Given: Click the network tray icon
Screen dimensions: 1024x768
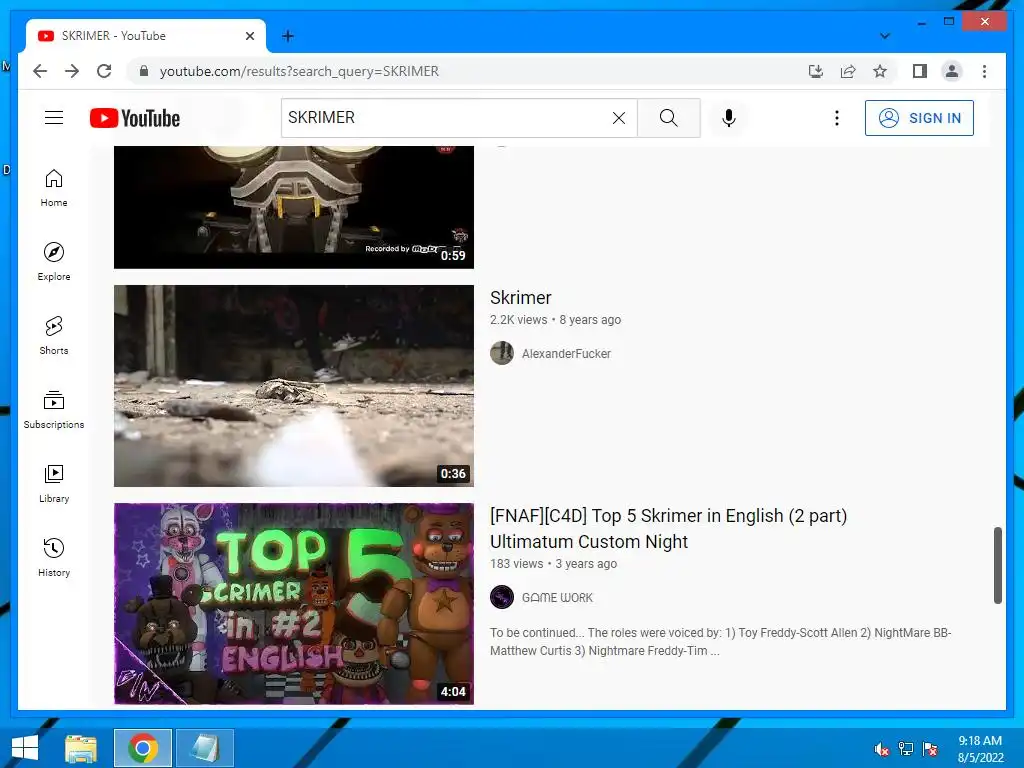Looking at the screenshot, I should [906, 749].
